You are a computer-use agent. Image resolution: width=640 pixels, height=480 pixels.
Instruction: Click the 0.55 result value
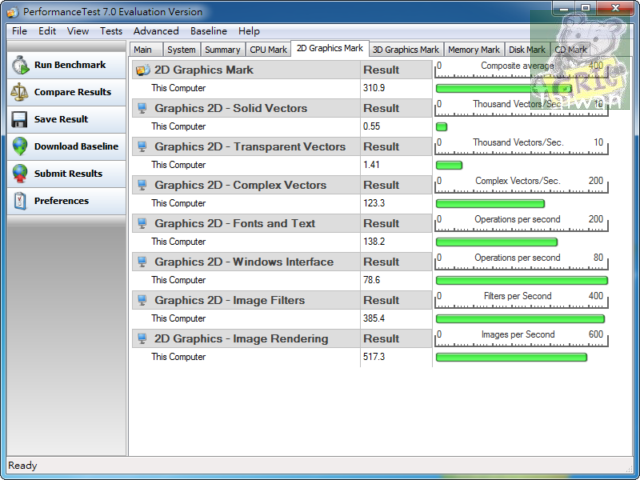coord(372,126)
